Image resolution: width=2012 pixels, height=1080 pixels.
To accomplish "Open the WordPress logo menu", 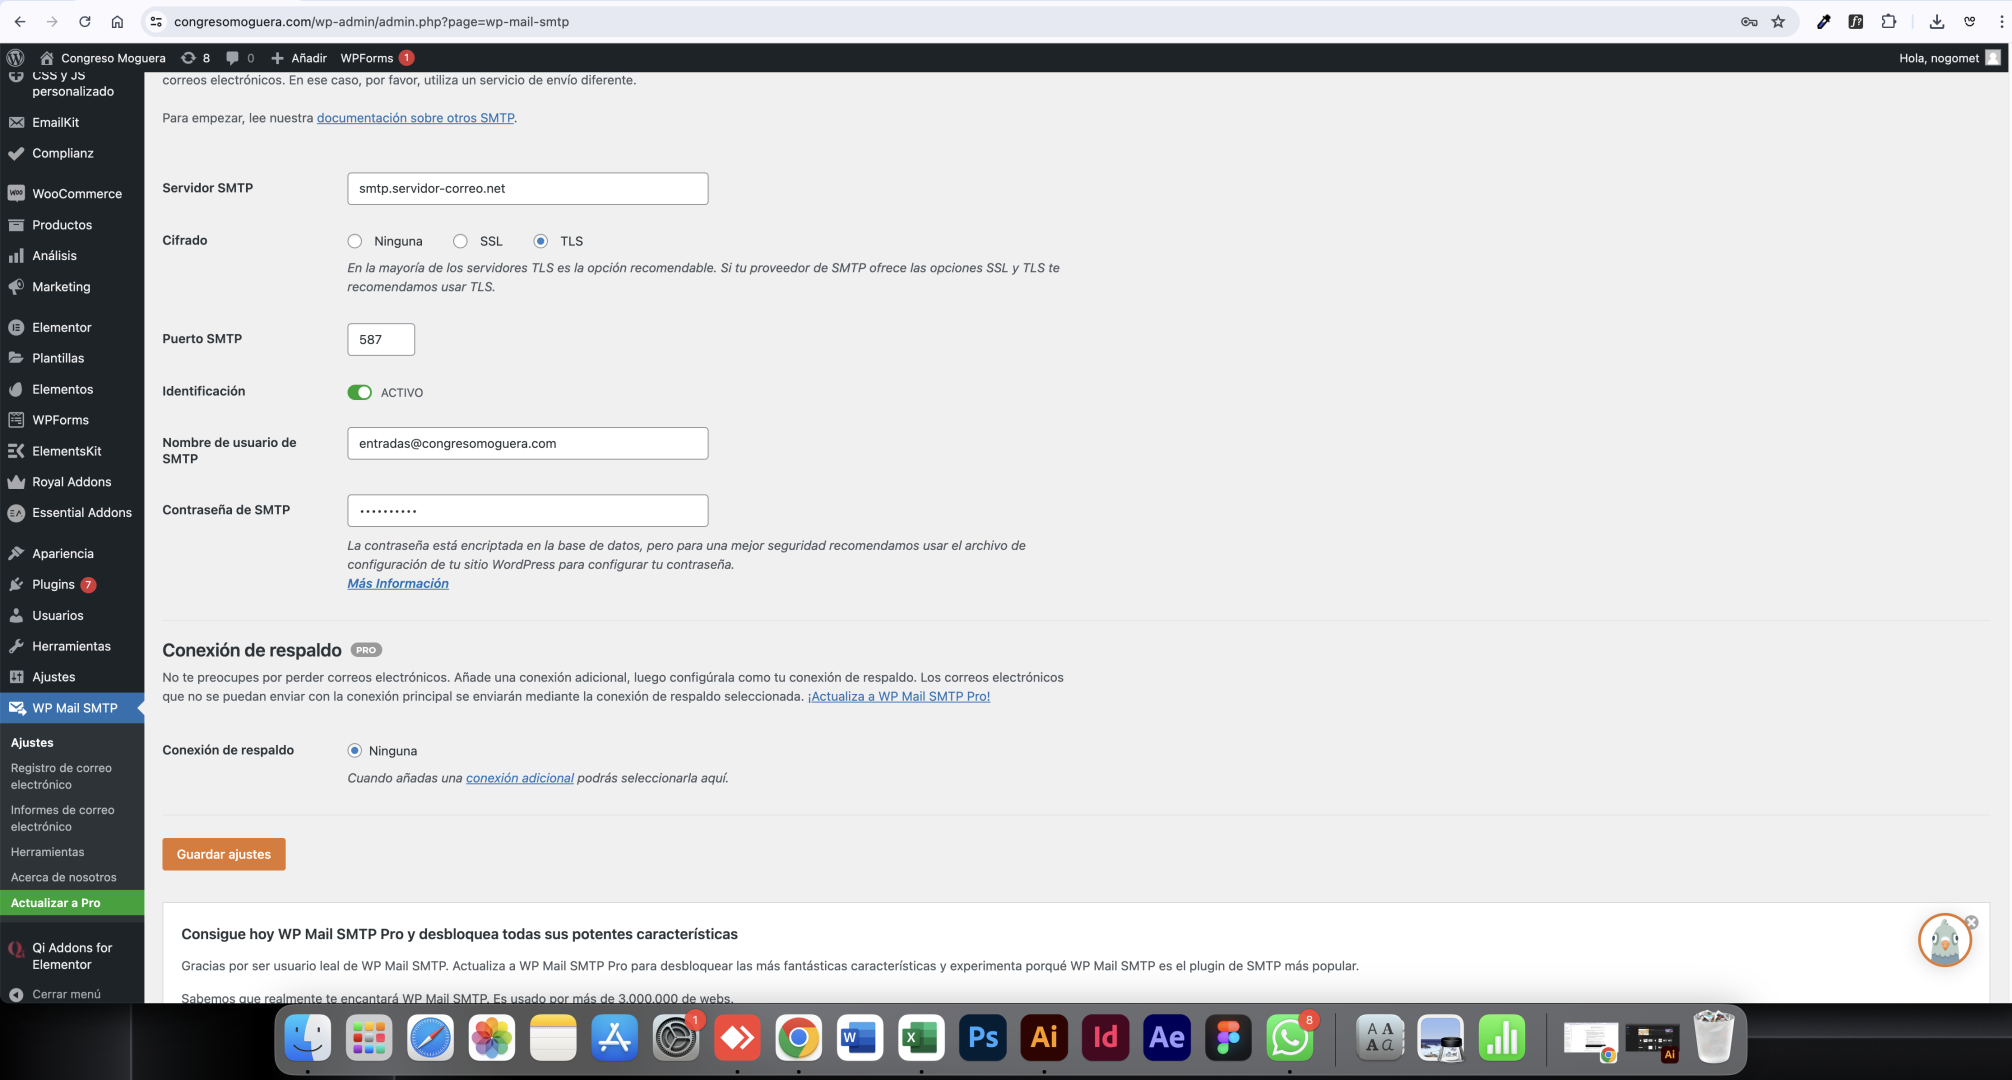I will tap(15, 58).
